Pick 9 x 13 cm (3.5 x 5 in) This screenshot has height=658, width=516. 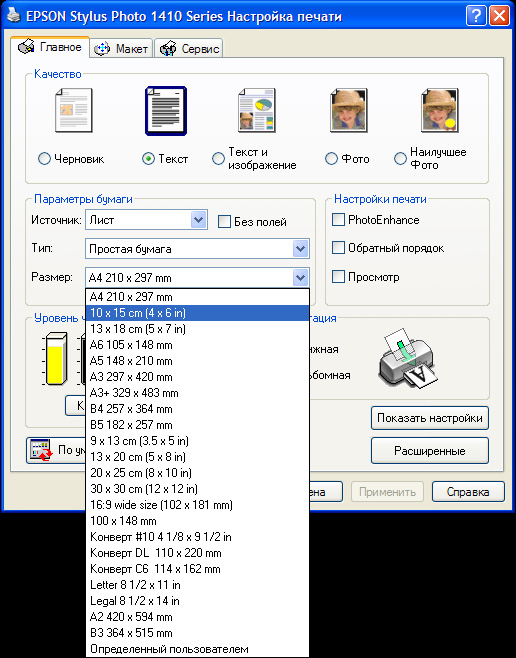point(197,441)
